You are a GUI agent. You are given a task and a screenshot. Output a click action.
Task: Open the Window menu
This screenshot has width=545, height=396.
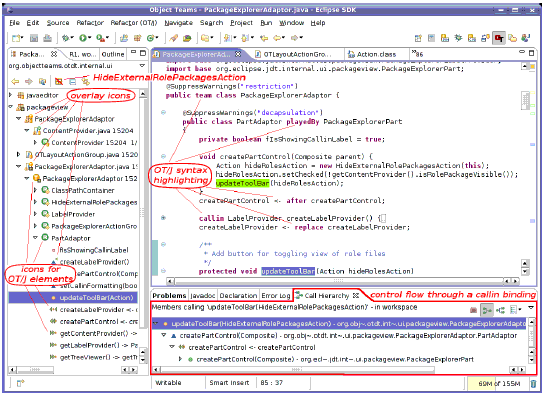pyautogui.click(x=292, y=23)
